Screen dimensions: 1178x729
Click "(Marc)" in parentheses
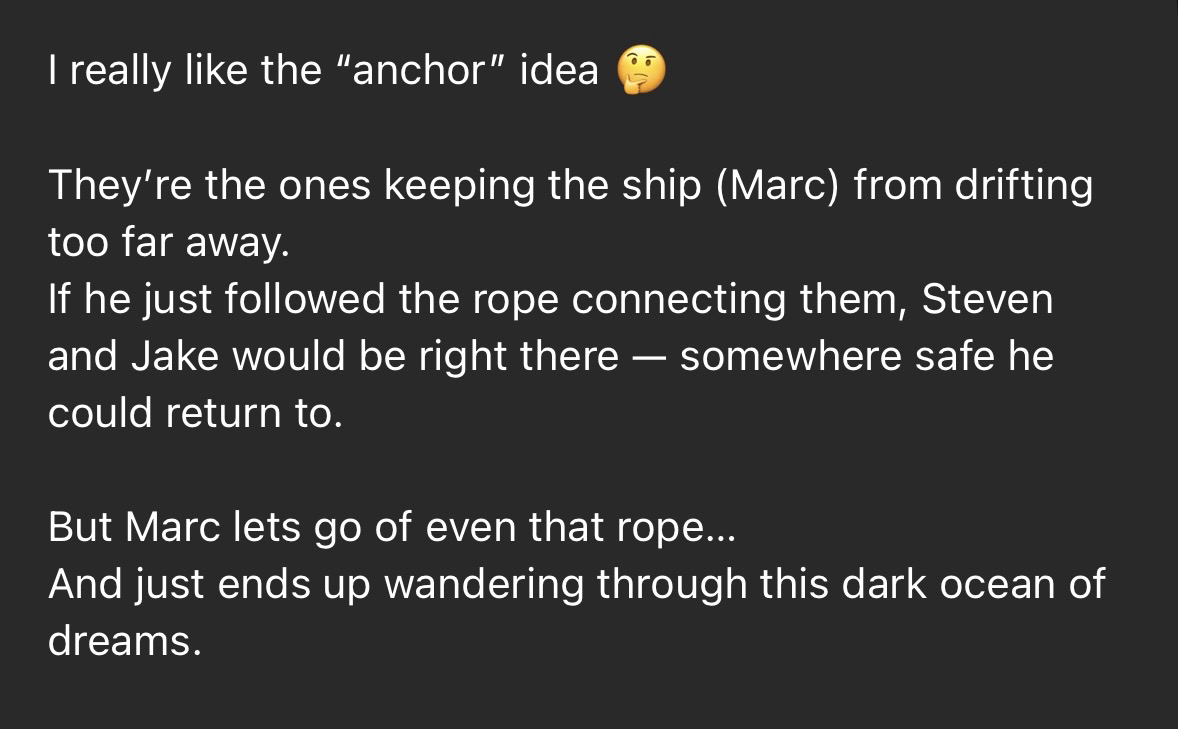point(779,185)
